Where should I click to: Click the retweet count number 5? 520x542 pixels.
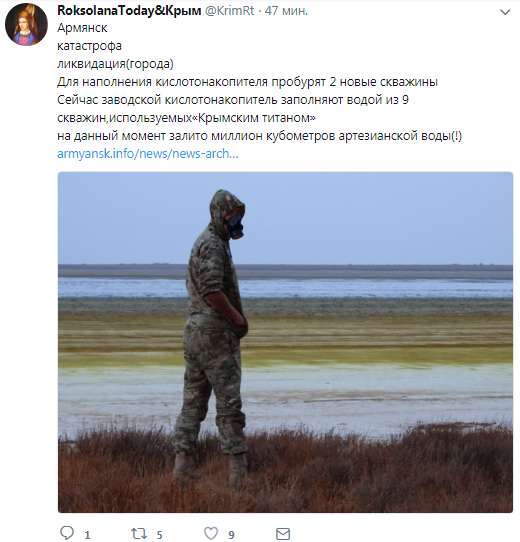click(x=159, y=535)
